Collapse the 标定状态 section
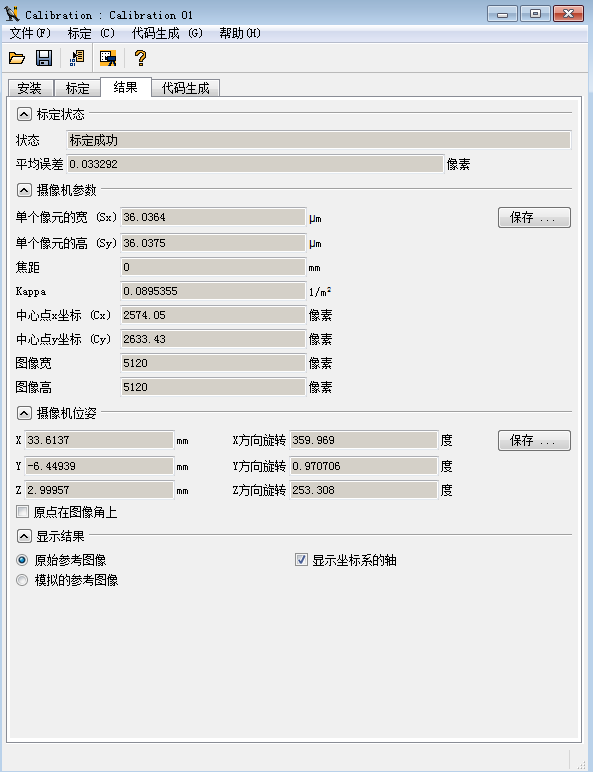593x772 pixels. [24, 114]
